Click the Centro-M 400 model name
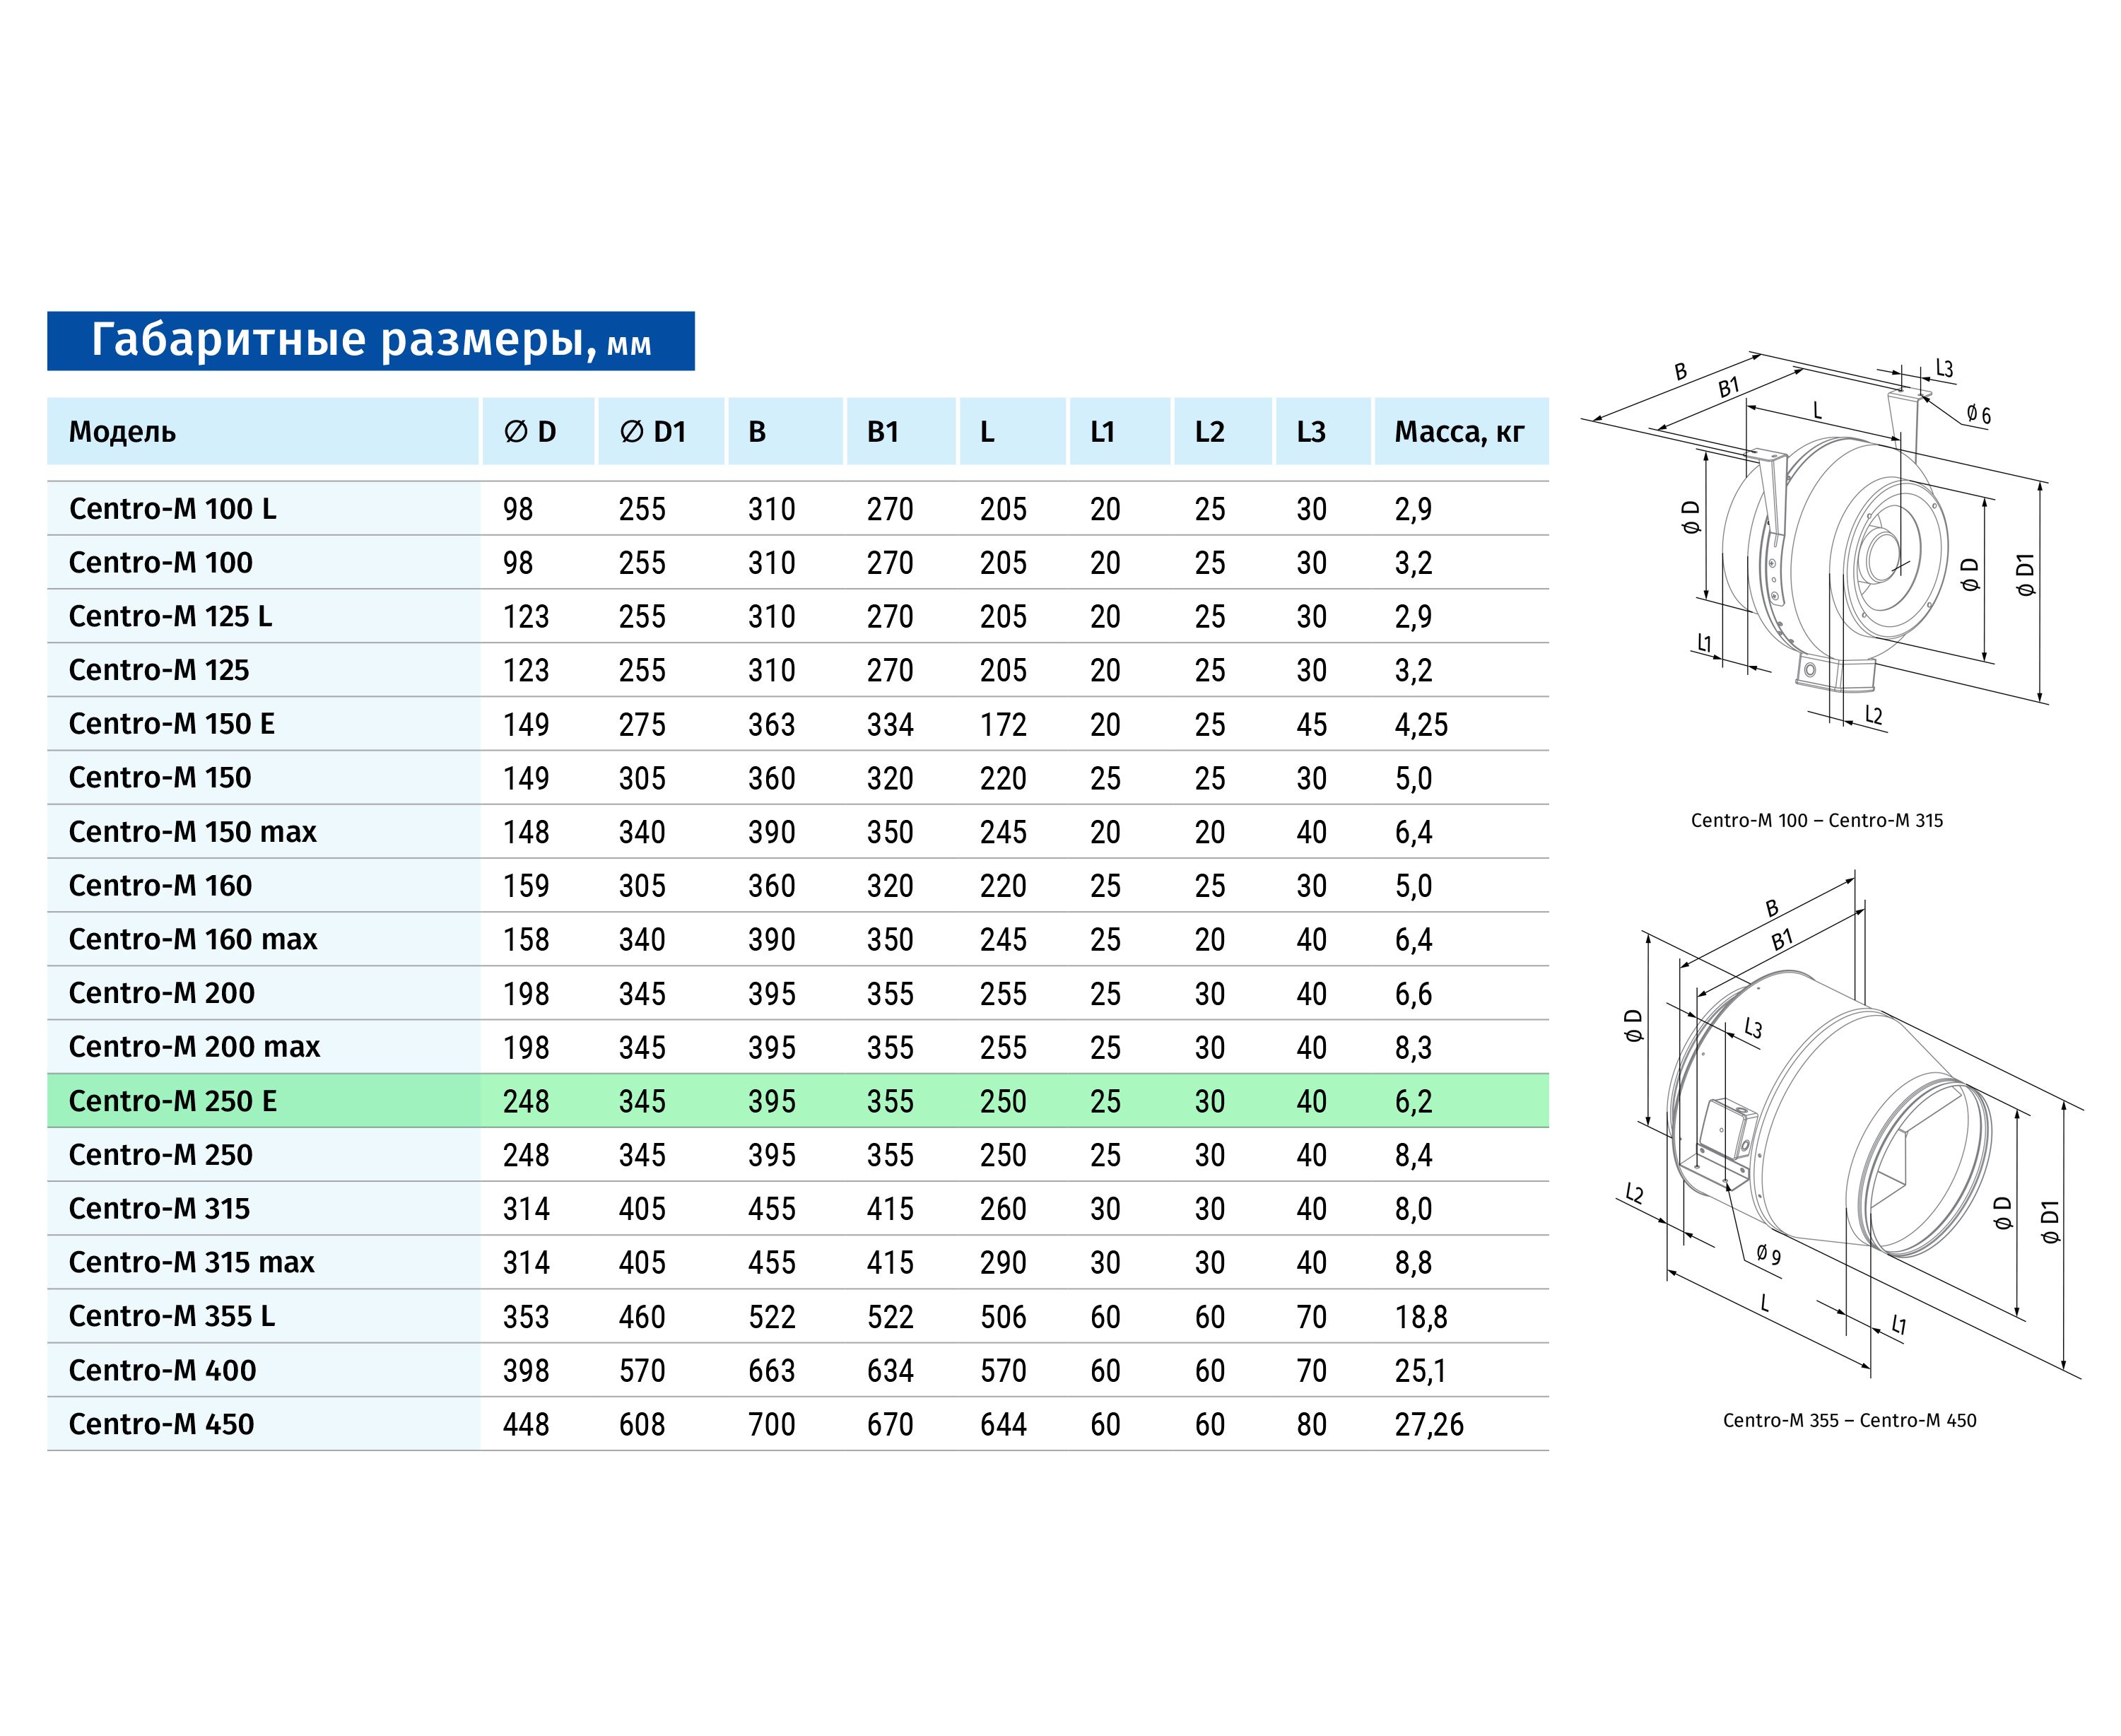 [162, 1370]
